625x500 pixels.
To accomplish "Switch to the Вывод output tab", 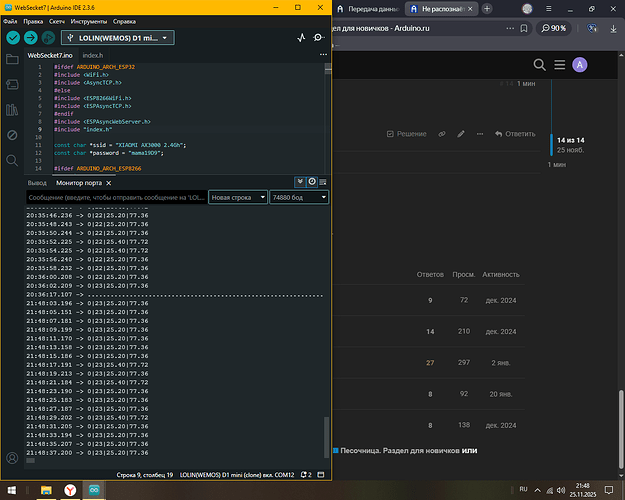I will click(x=37, y=183).
